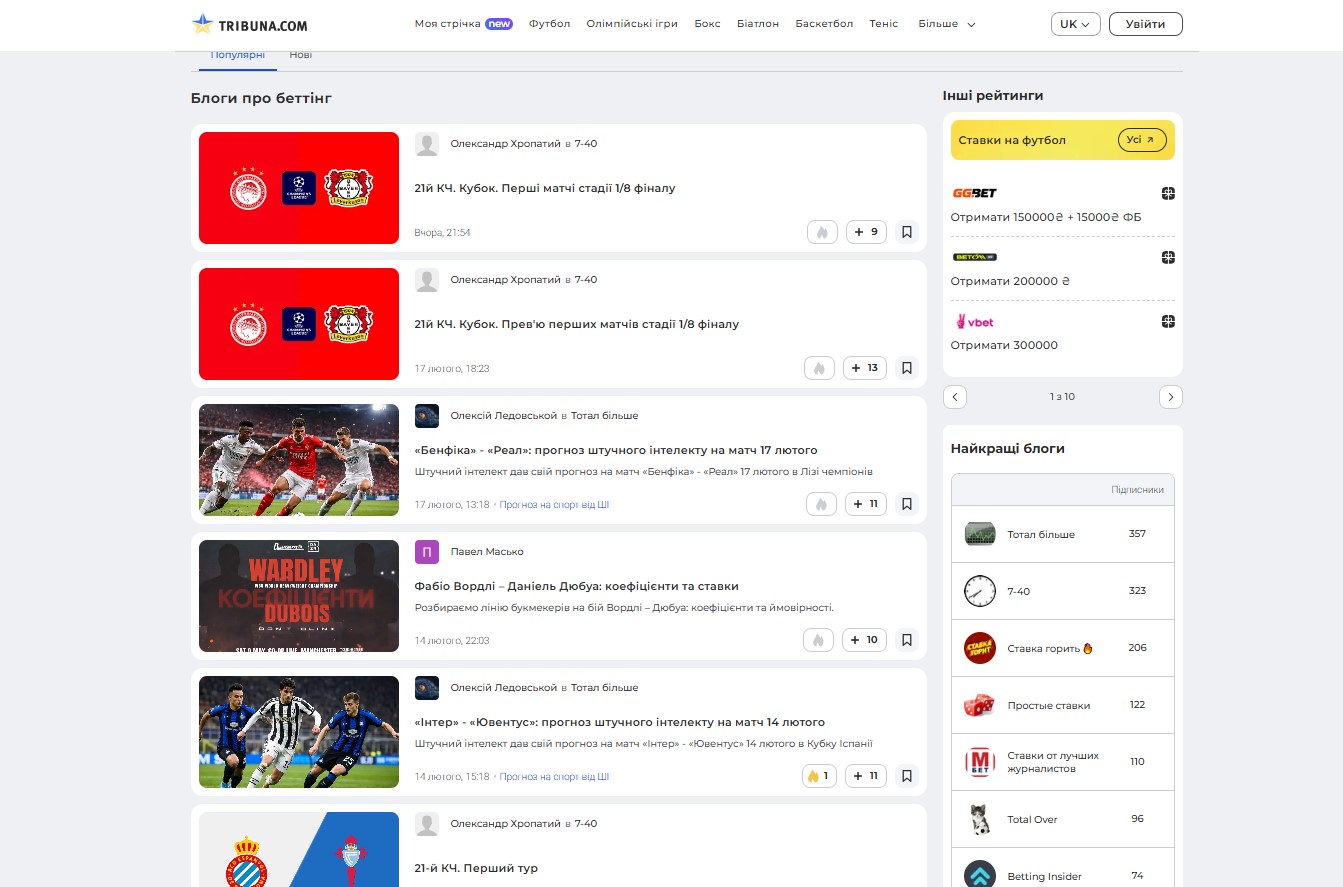Viewport: 1343px width, 887px height.
Task: Bookmark the «Бенфіка» - «Реал» forecast post
Action: coord(907,504)
